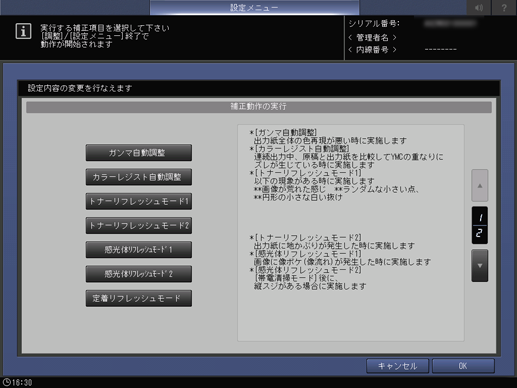Go to next page with down arrow
The height and width of the screenshot is (388, 517).
480,266
